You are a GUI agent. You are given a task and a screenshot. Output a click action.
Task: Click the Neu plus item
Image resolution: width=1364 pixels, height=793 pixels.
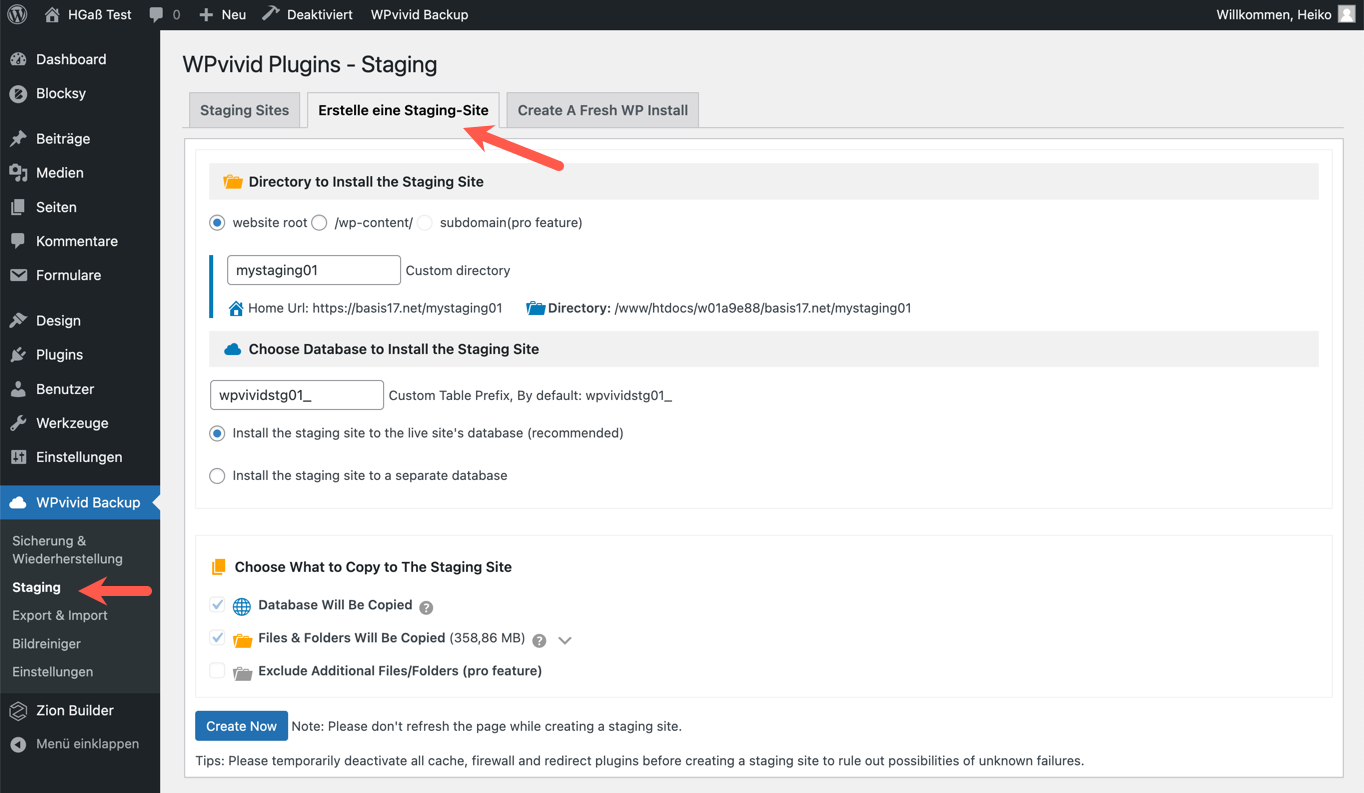click(222, 14)
